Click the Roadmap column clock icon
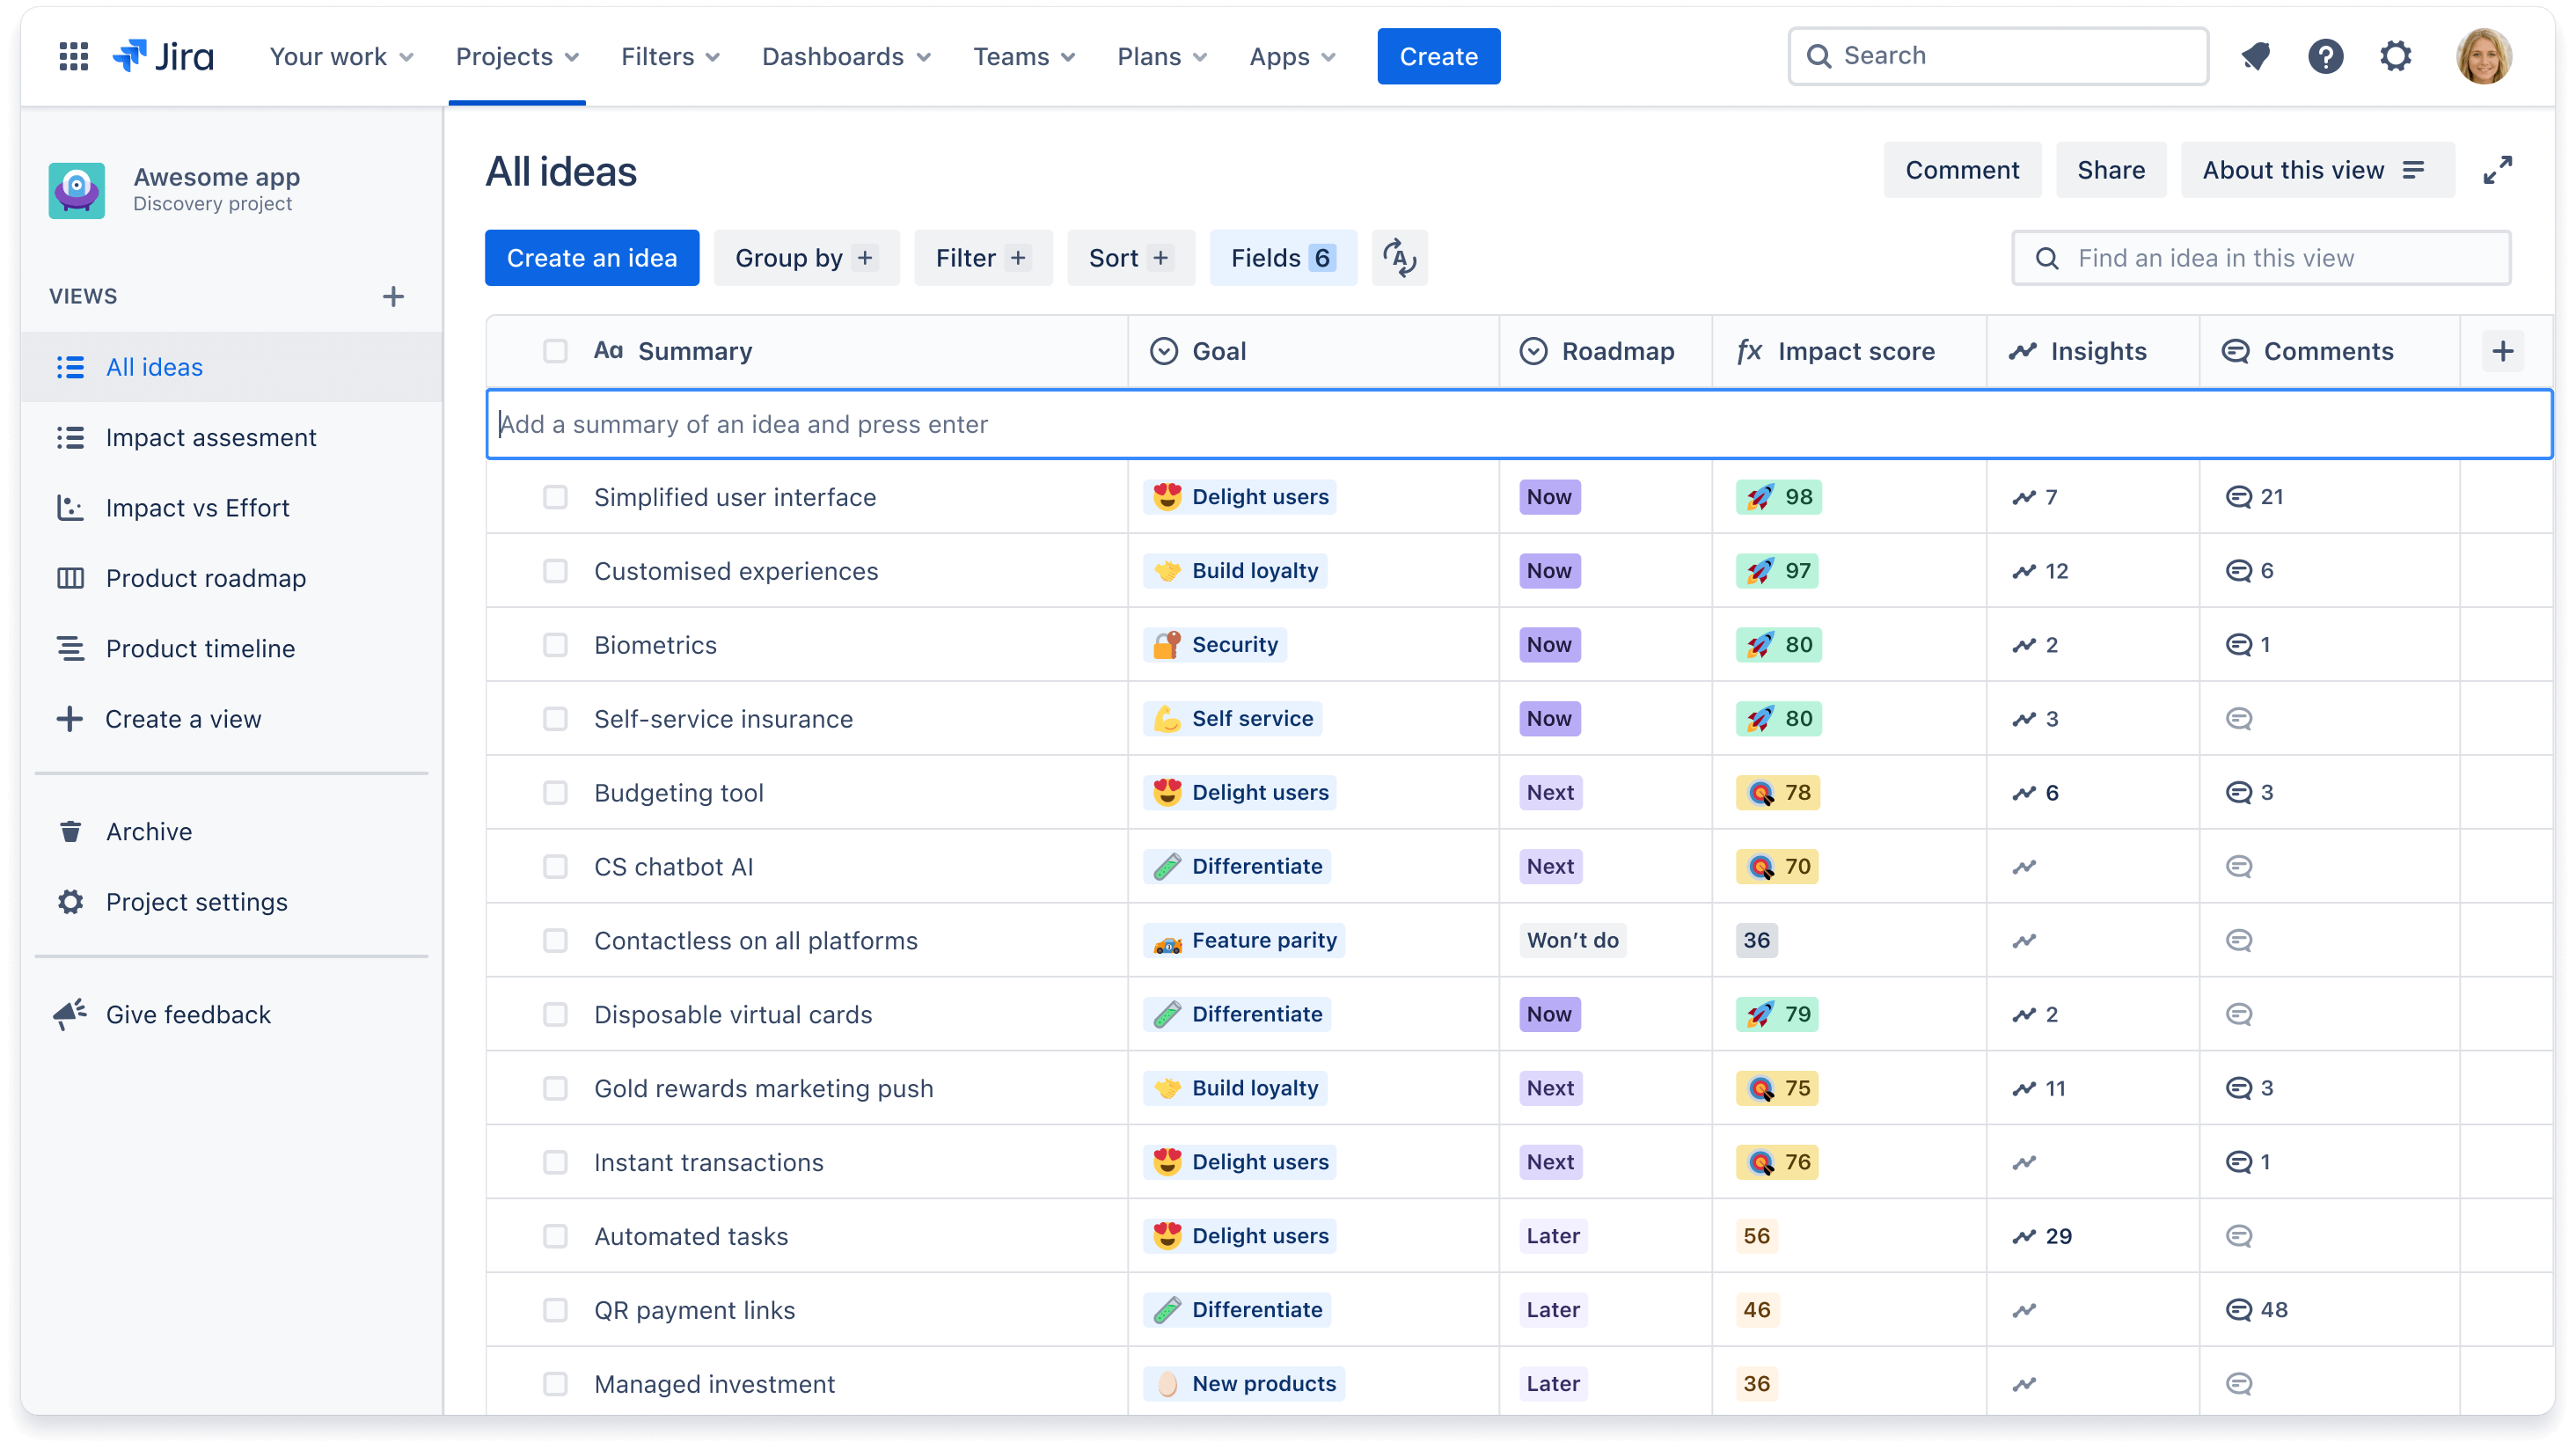Image resolution: width=2576 pixels, height=1450 pixels. pyautogui.click(x=1533, y=350)
